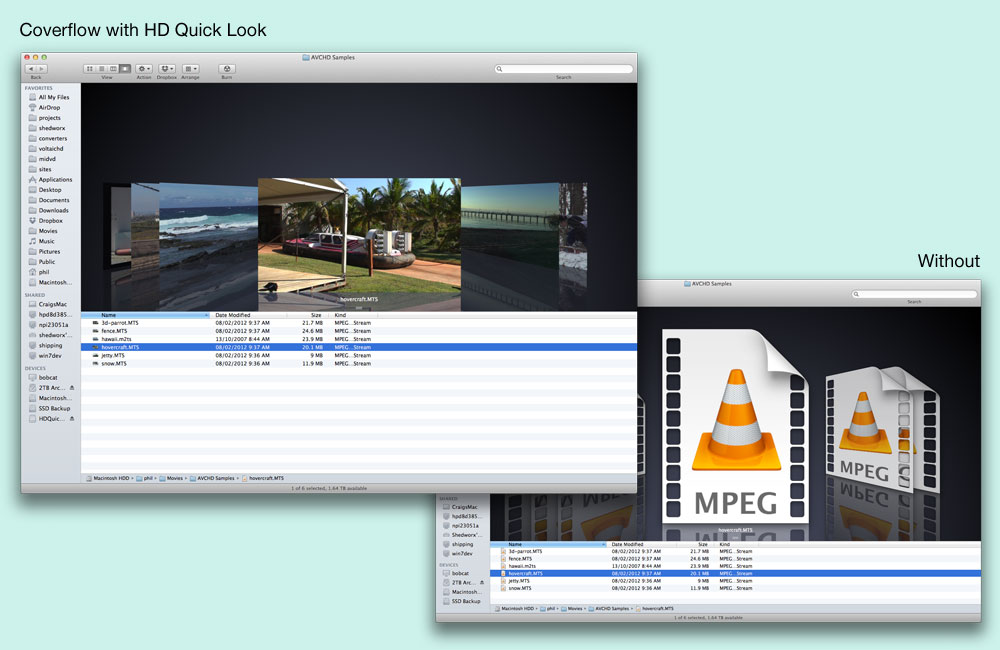Open the Dropbox toolbar dropdown
1000x650 pixels.
click(167, 69)
